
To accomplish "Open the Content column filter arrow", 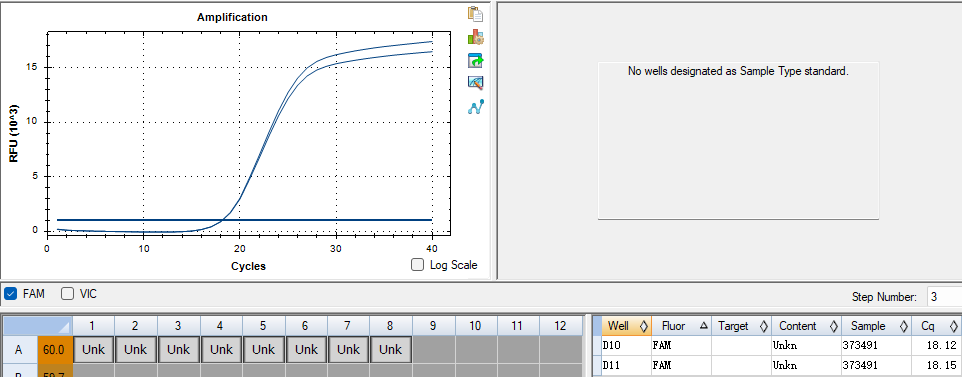I will click(x=833, y=326).
